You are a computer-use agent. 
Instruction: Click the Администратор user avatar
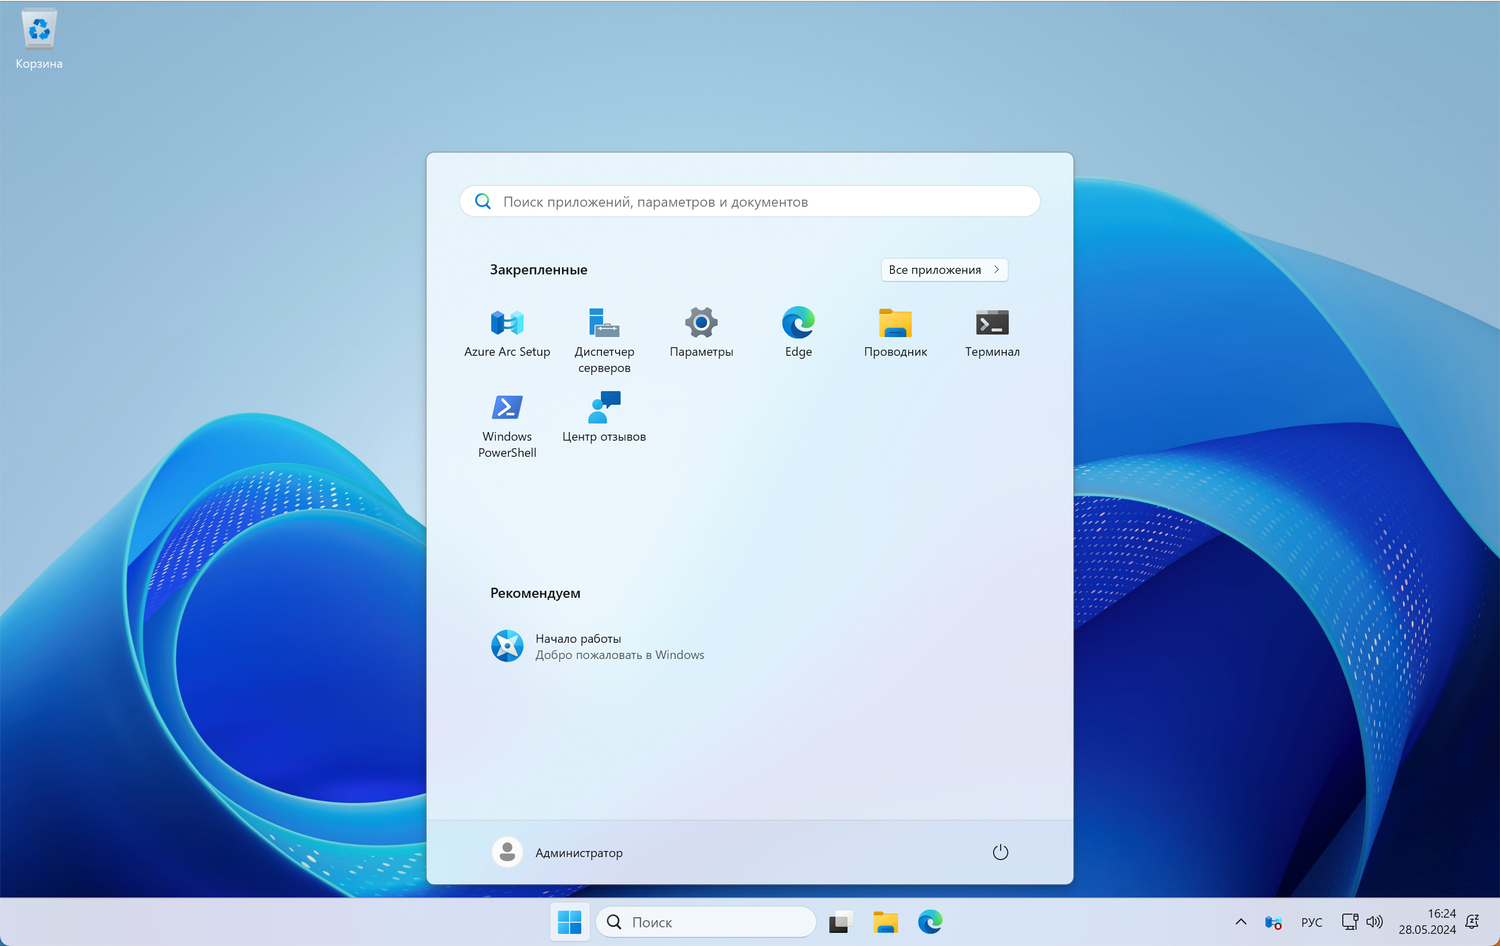tap(507, 852)
